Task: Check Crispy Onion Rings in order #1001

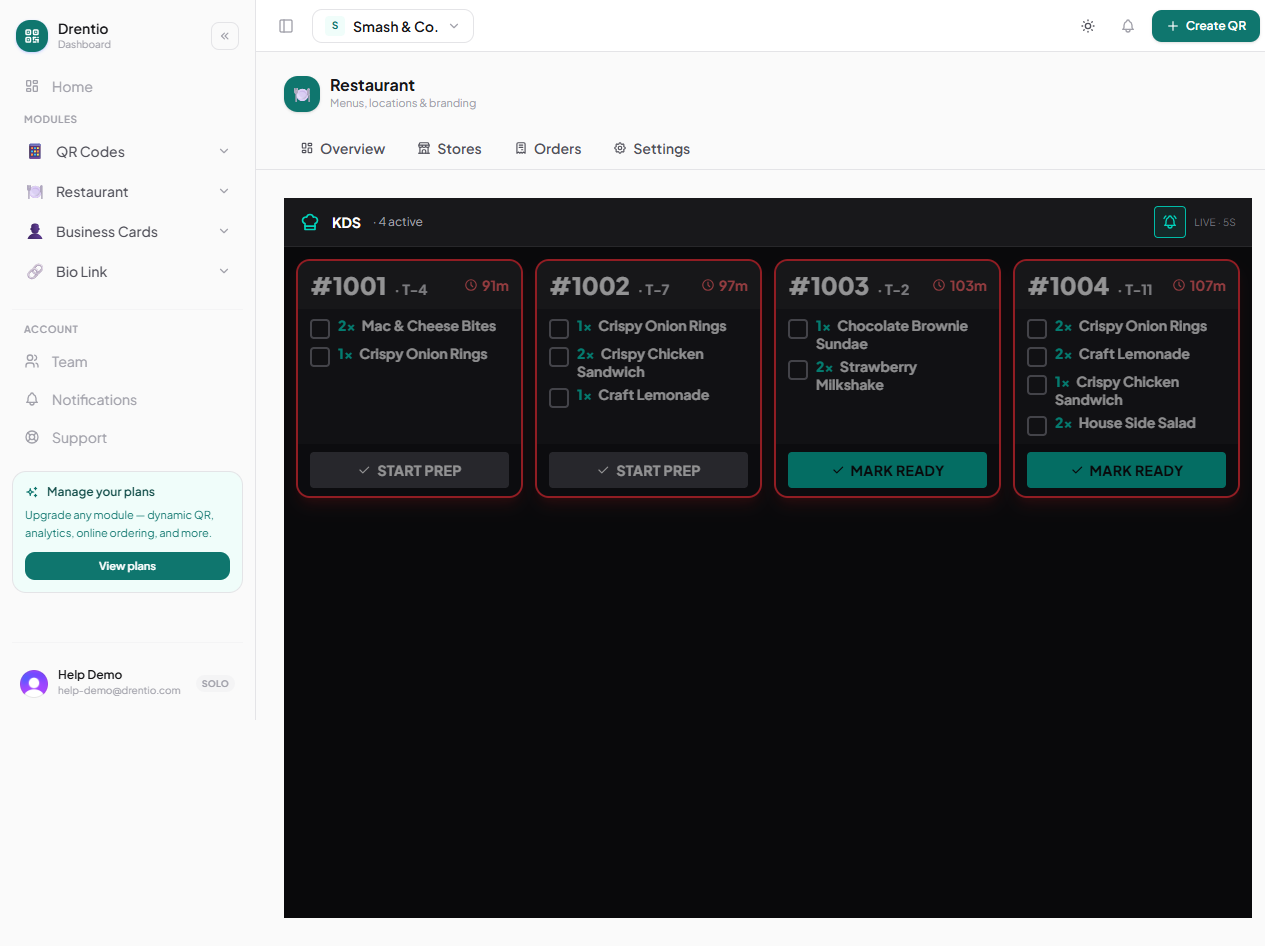Action: pos(320,357)
